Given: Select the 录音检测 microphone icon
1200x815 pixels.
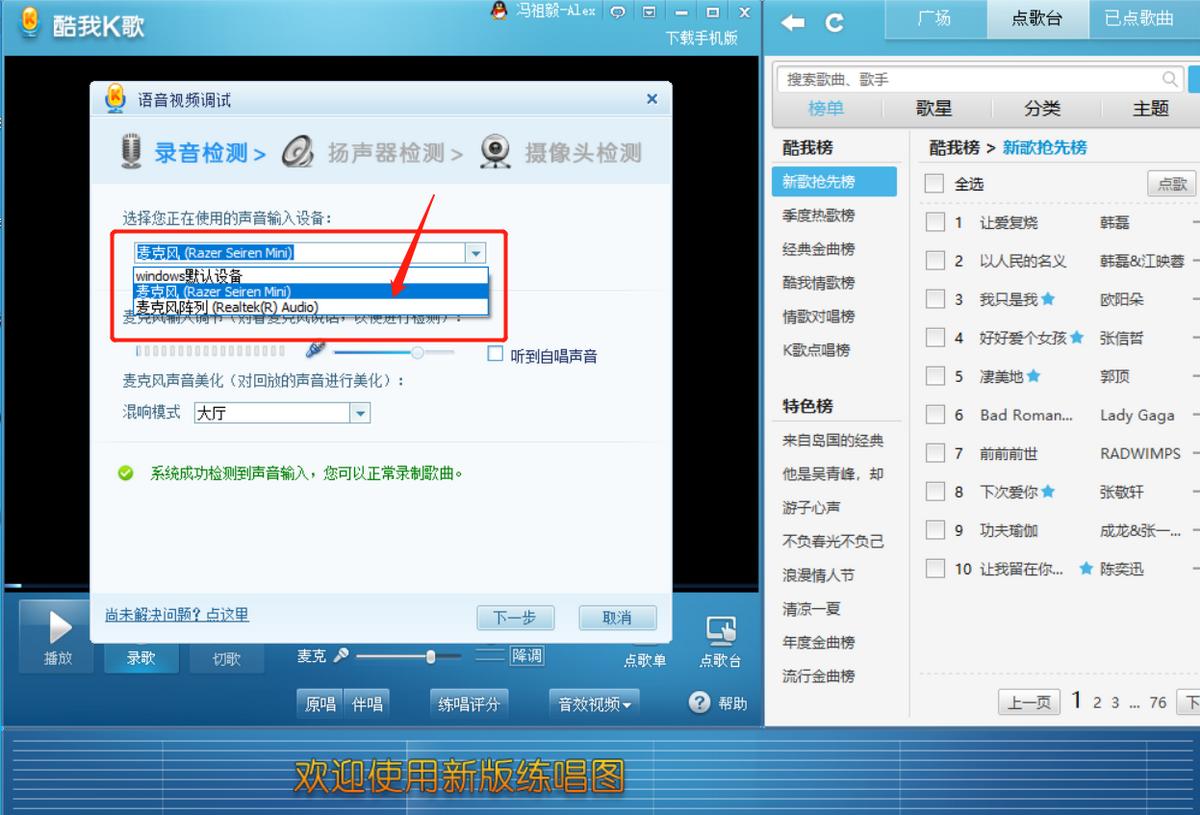Looking at the screenshot, I should click(x=130, y=153).
